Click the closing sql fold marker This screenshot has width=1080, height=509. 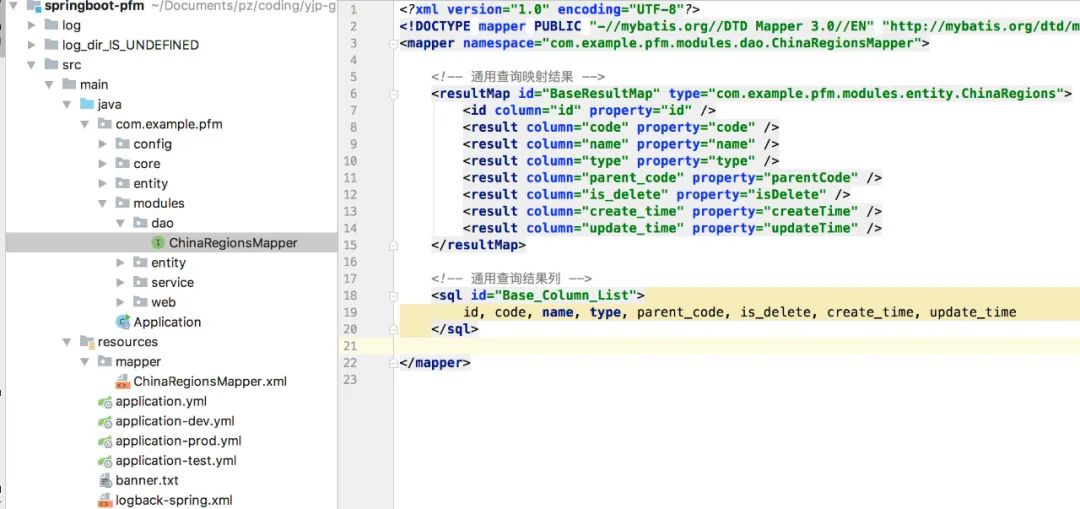(x=393, y=329)
